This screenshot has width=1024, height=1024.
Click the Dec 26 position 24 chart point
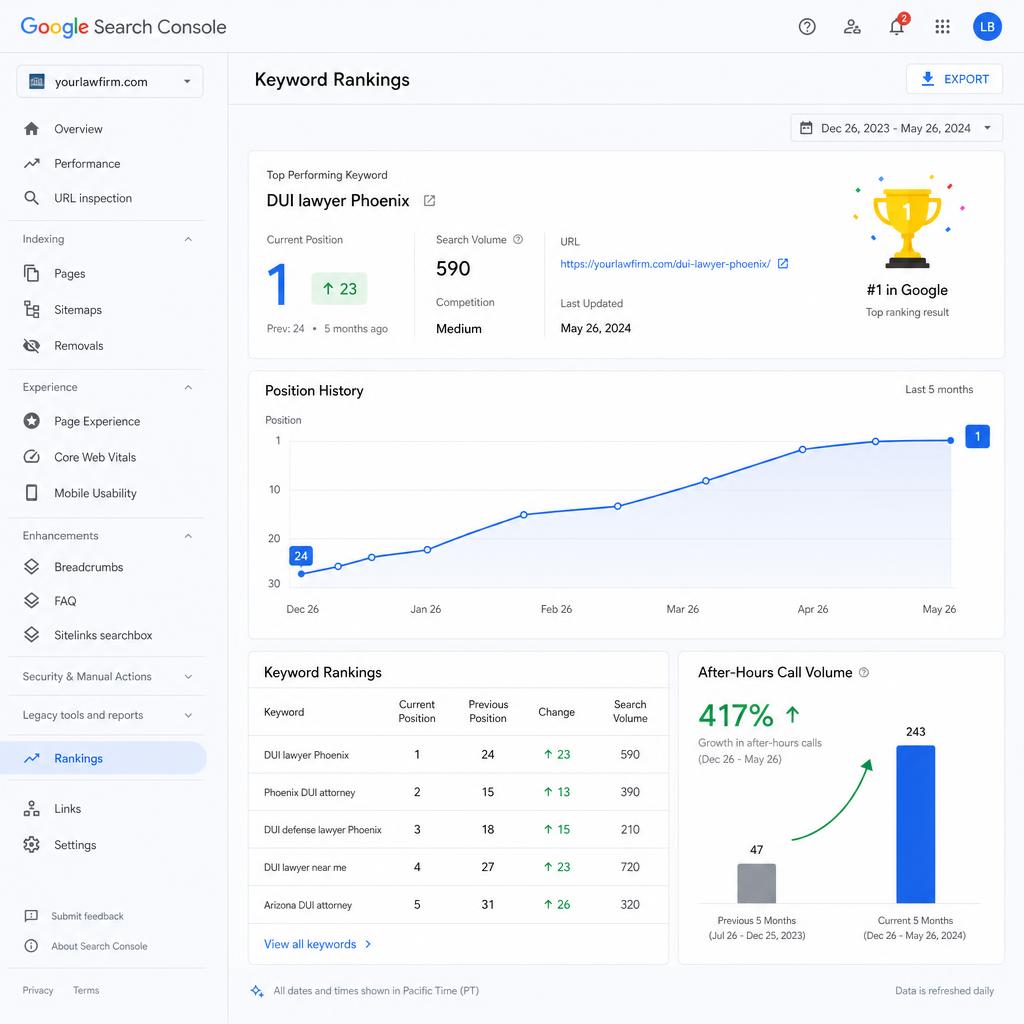tap(301, 573)
